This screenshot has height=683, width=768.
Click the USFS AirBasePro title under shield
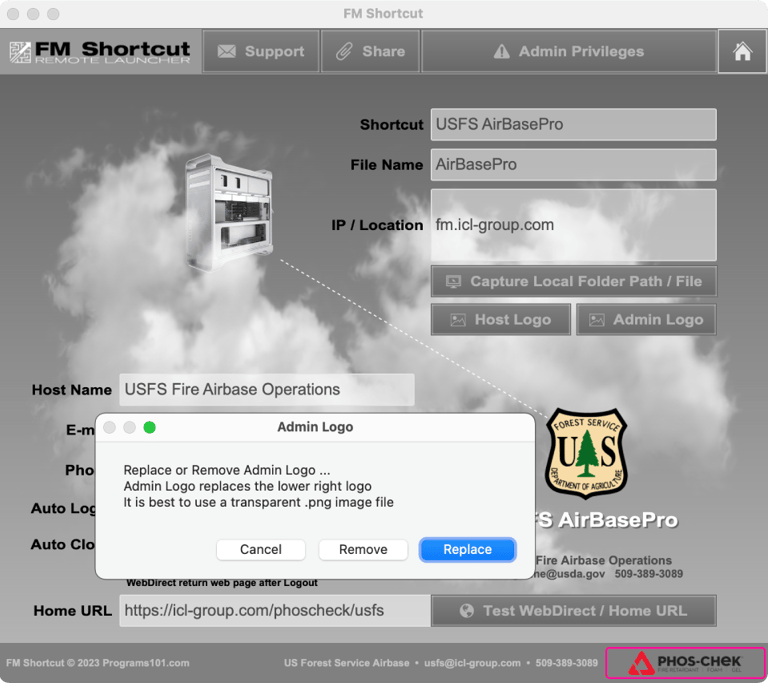606,520
